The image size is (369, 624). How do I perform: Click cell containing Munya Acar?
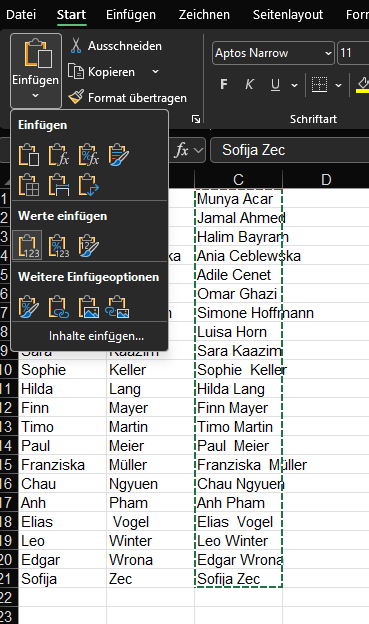(238, 199)
